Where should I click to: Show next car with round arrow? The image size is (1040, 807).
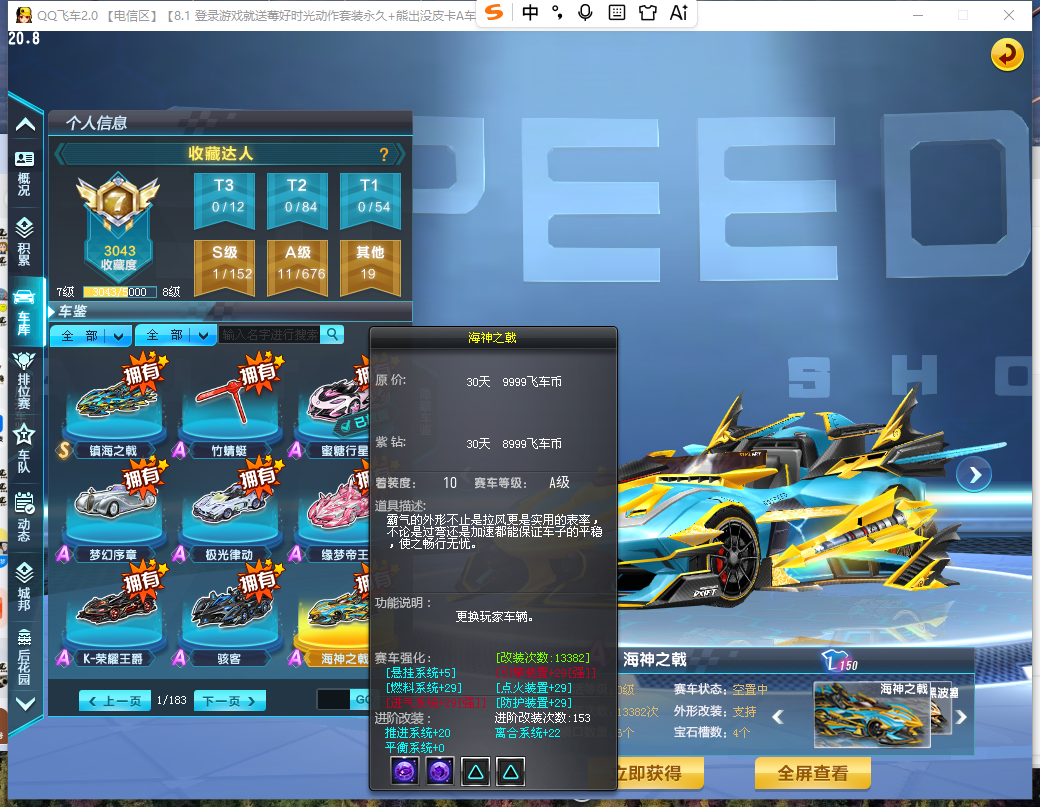[x=974, y=475]
